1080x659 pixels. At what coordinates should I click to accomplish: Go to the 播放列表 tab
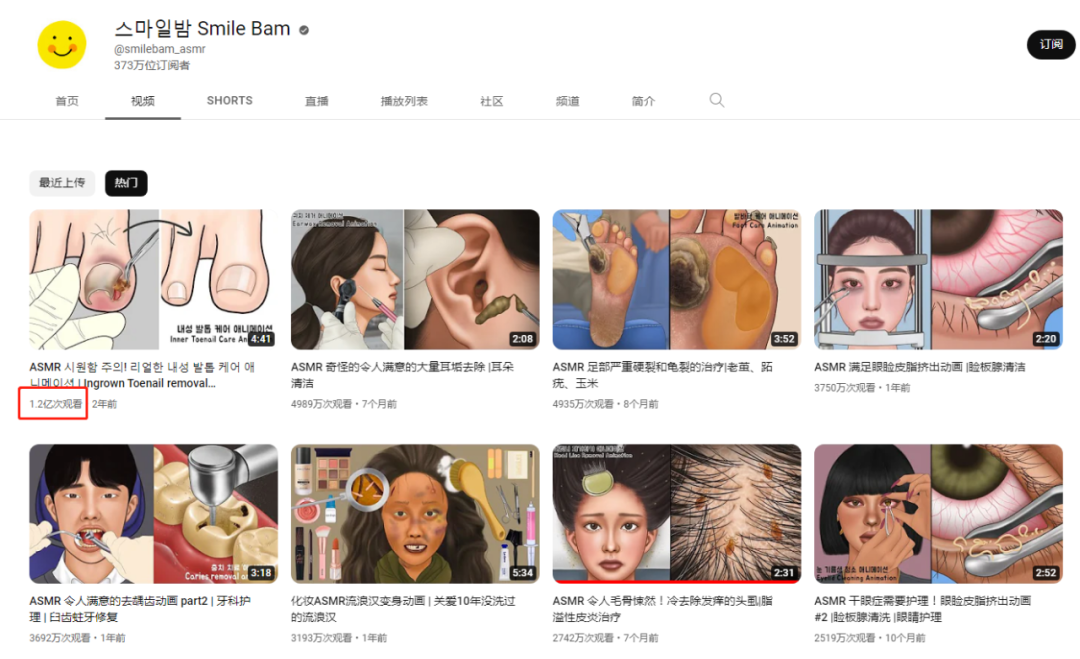click(404, 101)
